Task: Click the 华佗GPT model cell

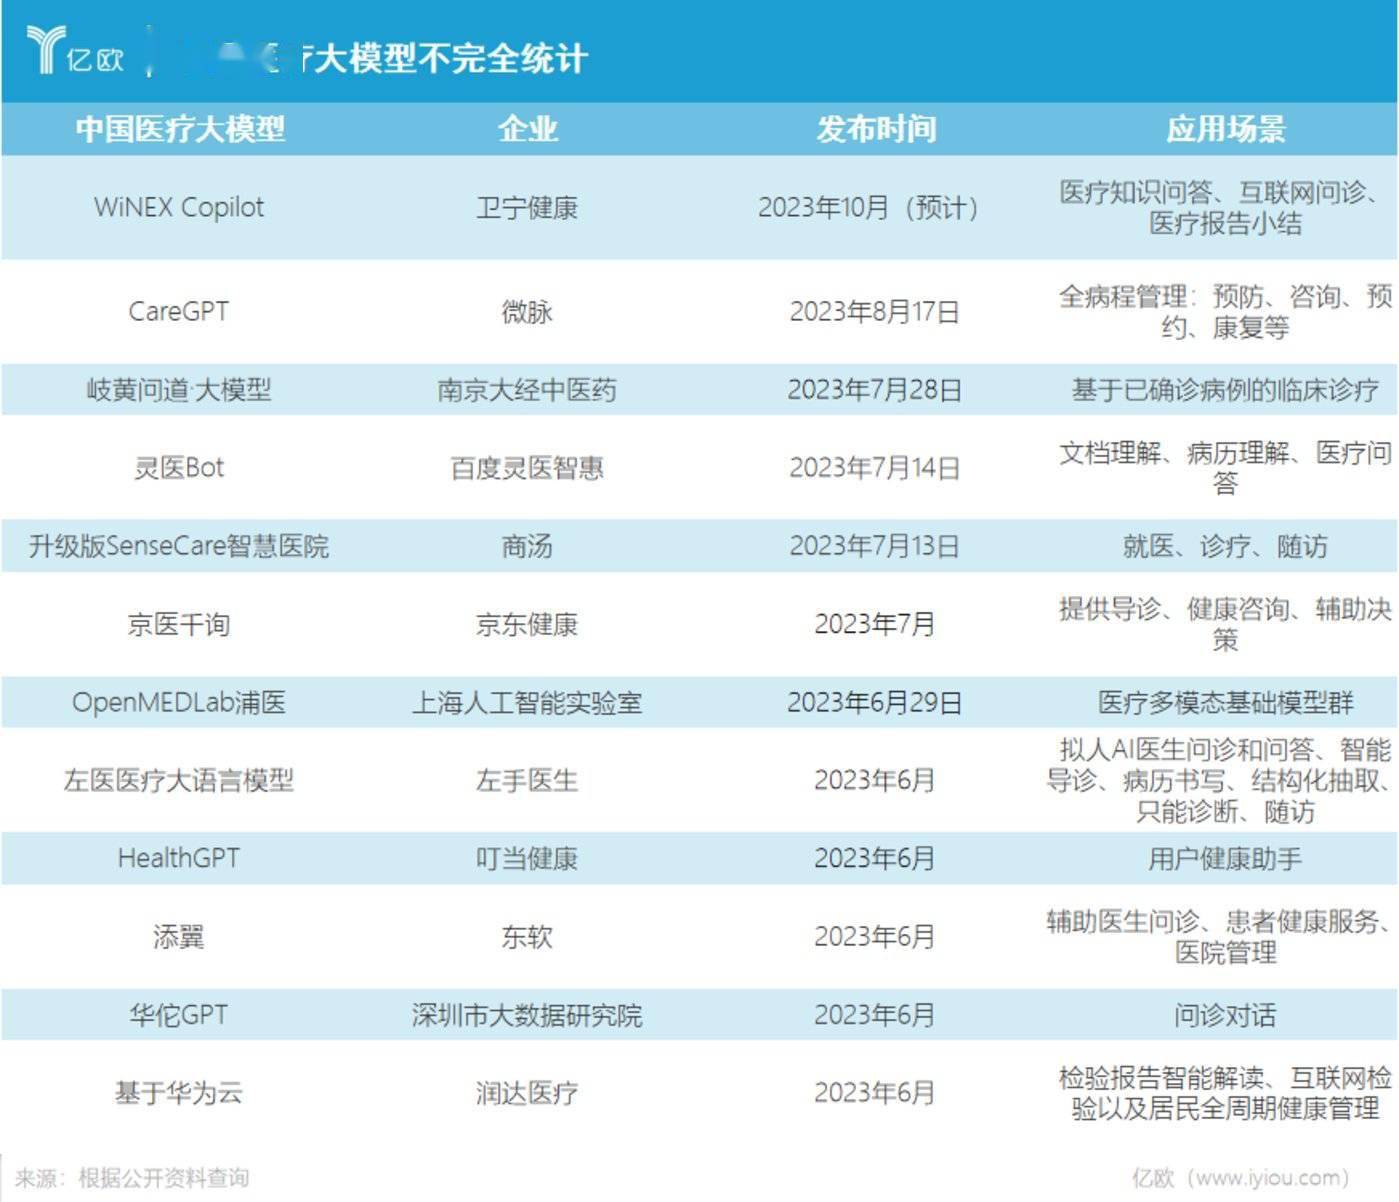Action: tap(179, 1015)
